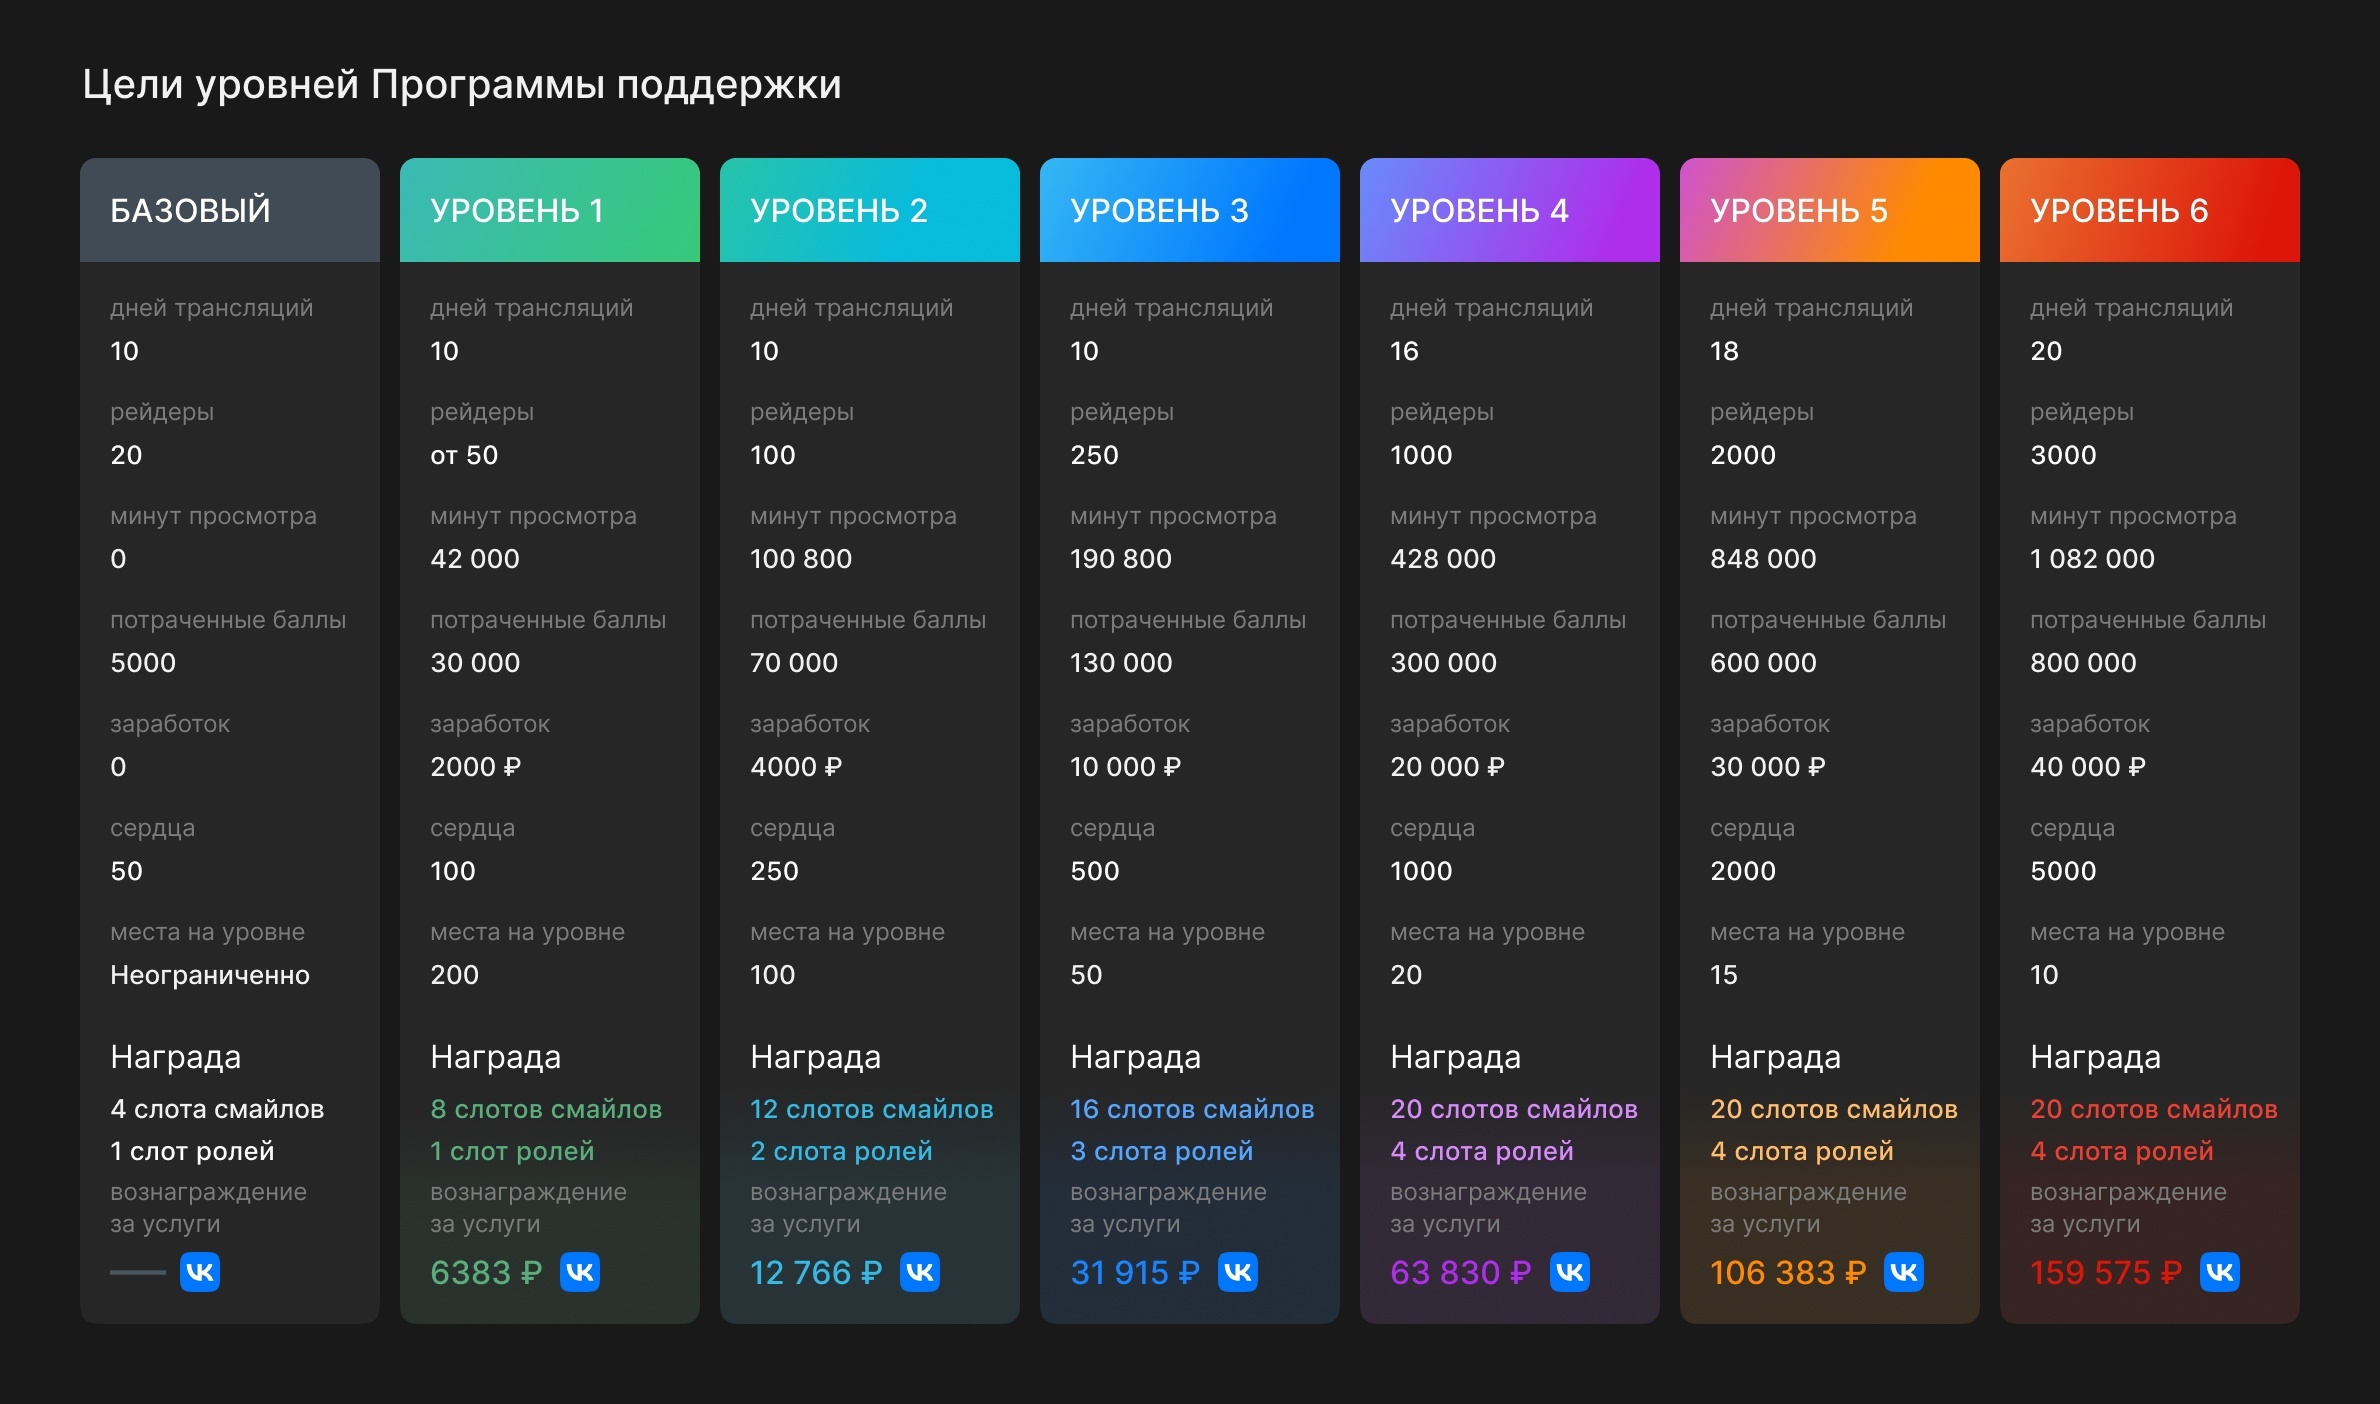Click the 16 broadcast days value
Viewport: 2380px width, 1404px height.
pyautogui.click(x=1404, y=351)
